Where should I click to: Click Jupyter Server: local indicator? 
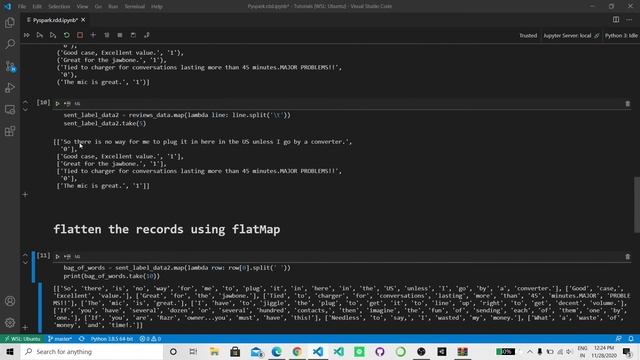coord(571,36)
